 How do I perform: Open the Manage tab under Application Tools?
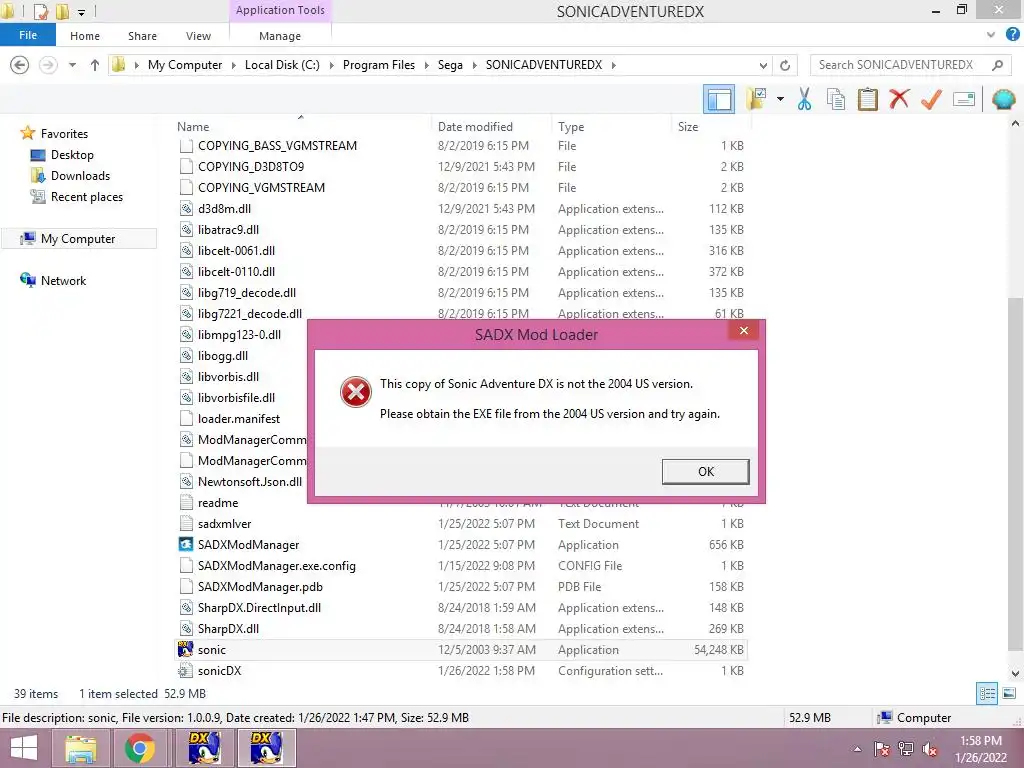280,36
